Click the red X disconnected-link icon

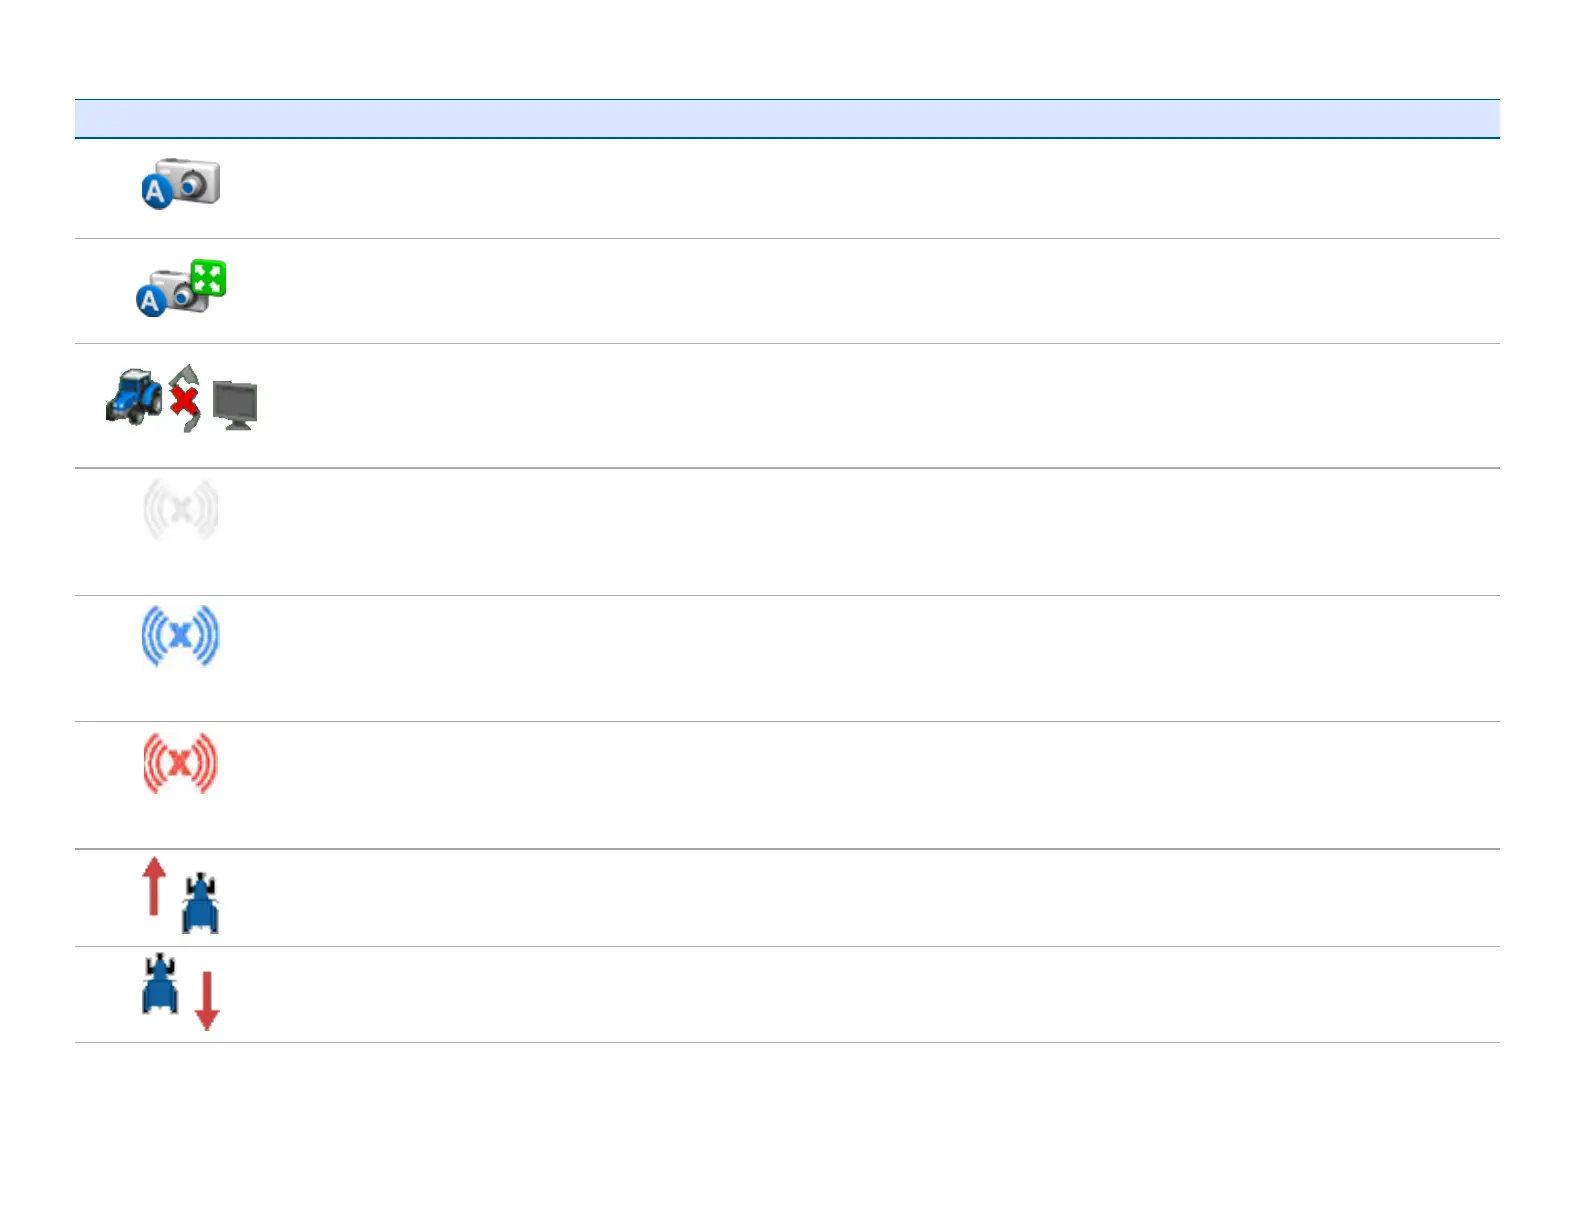click(184, 400)
